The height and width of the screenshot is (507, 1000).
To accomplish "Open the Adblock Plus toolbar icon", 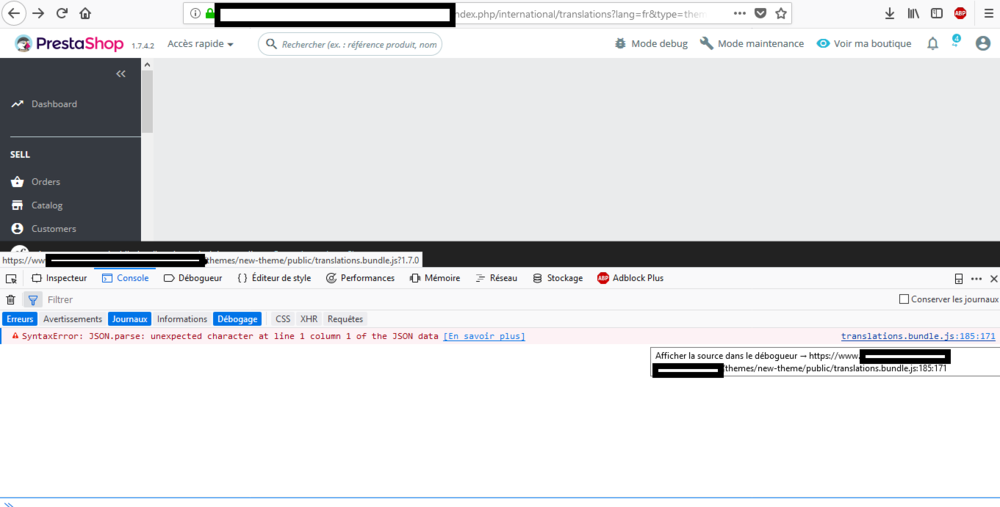I will tap(960, 13).
